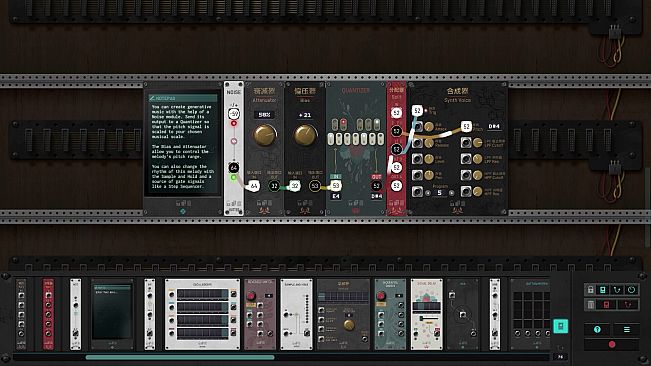Screen dimensions: 651x366
Task: Click the Synth Voice Pitch jack
Action: (466, 126)
